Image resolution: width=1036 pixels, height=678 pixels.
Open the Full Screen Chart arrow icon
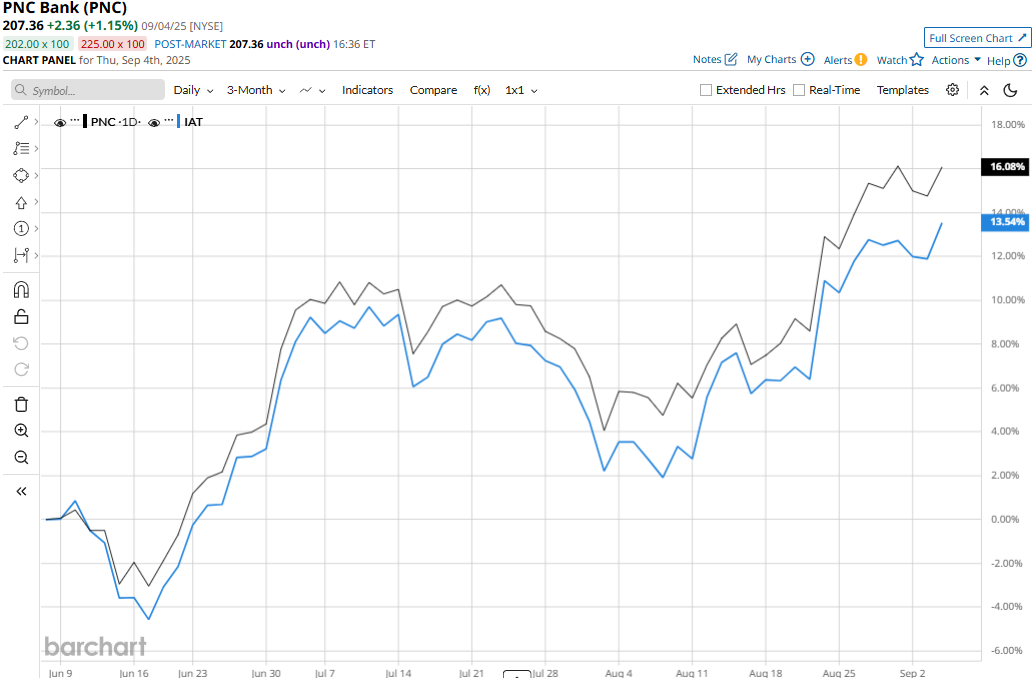(1022, 38)
